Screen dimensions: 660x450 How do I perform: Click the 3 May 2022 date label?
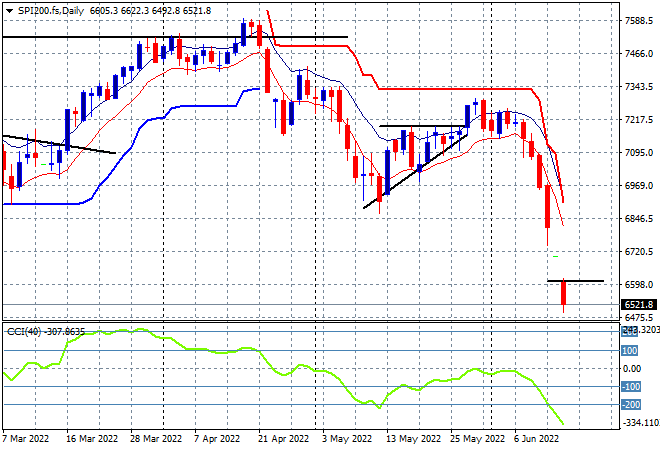point(347,439)
